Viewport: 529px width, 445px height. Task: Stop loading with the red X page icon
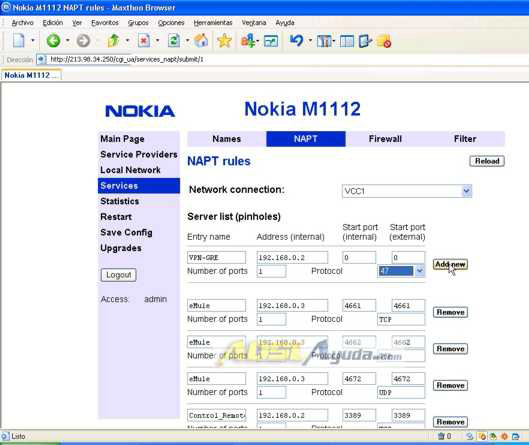(144, 41)
